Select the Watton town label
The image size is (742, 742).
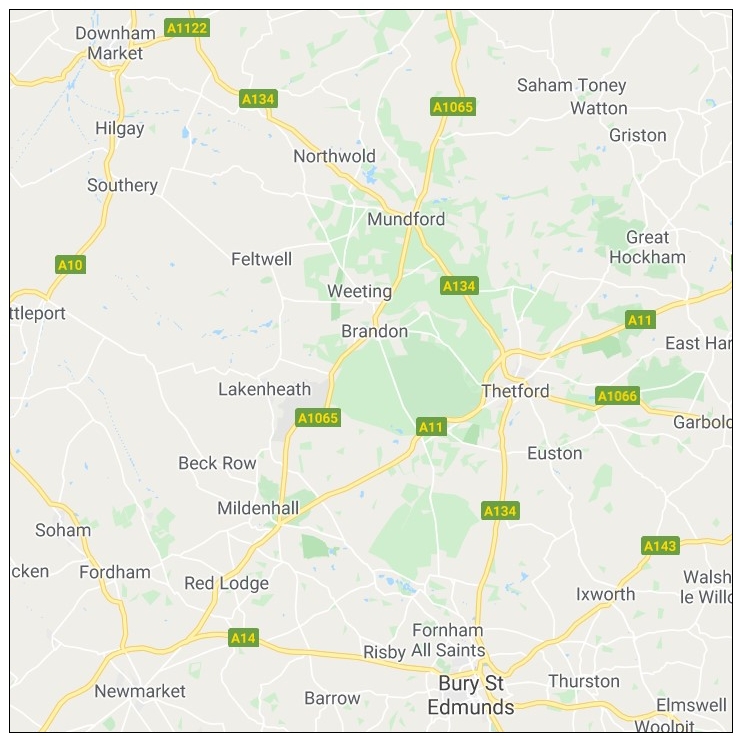599,108
